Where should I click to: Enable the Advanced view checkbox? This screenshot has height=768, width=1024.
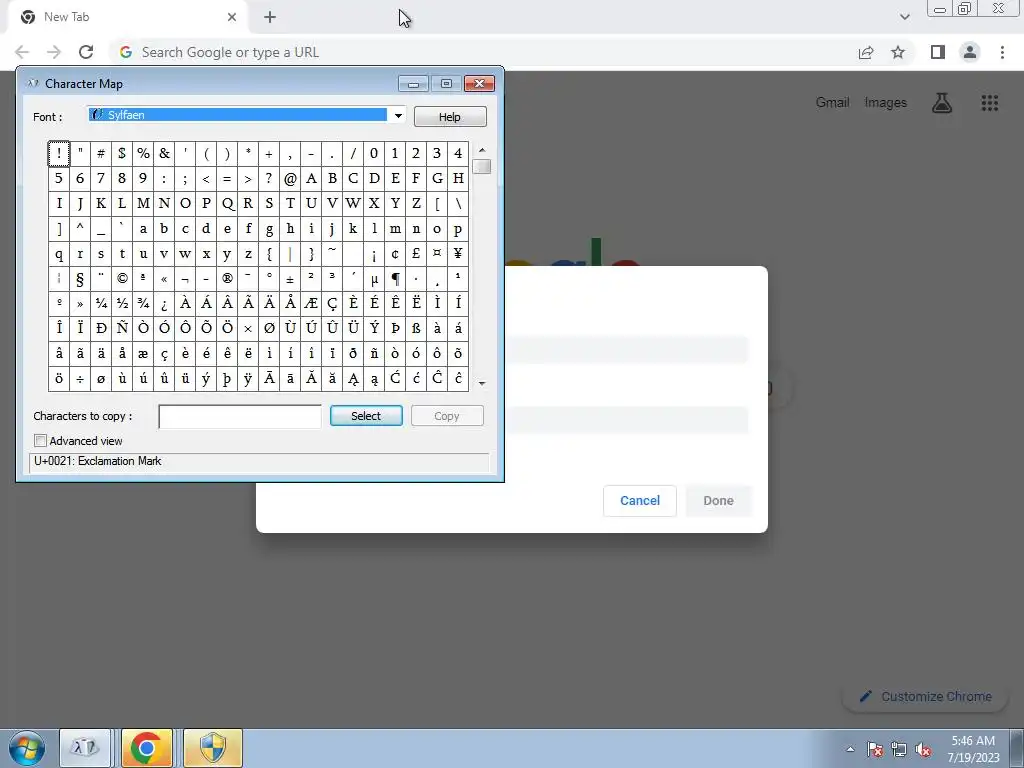[40, 441]
